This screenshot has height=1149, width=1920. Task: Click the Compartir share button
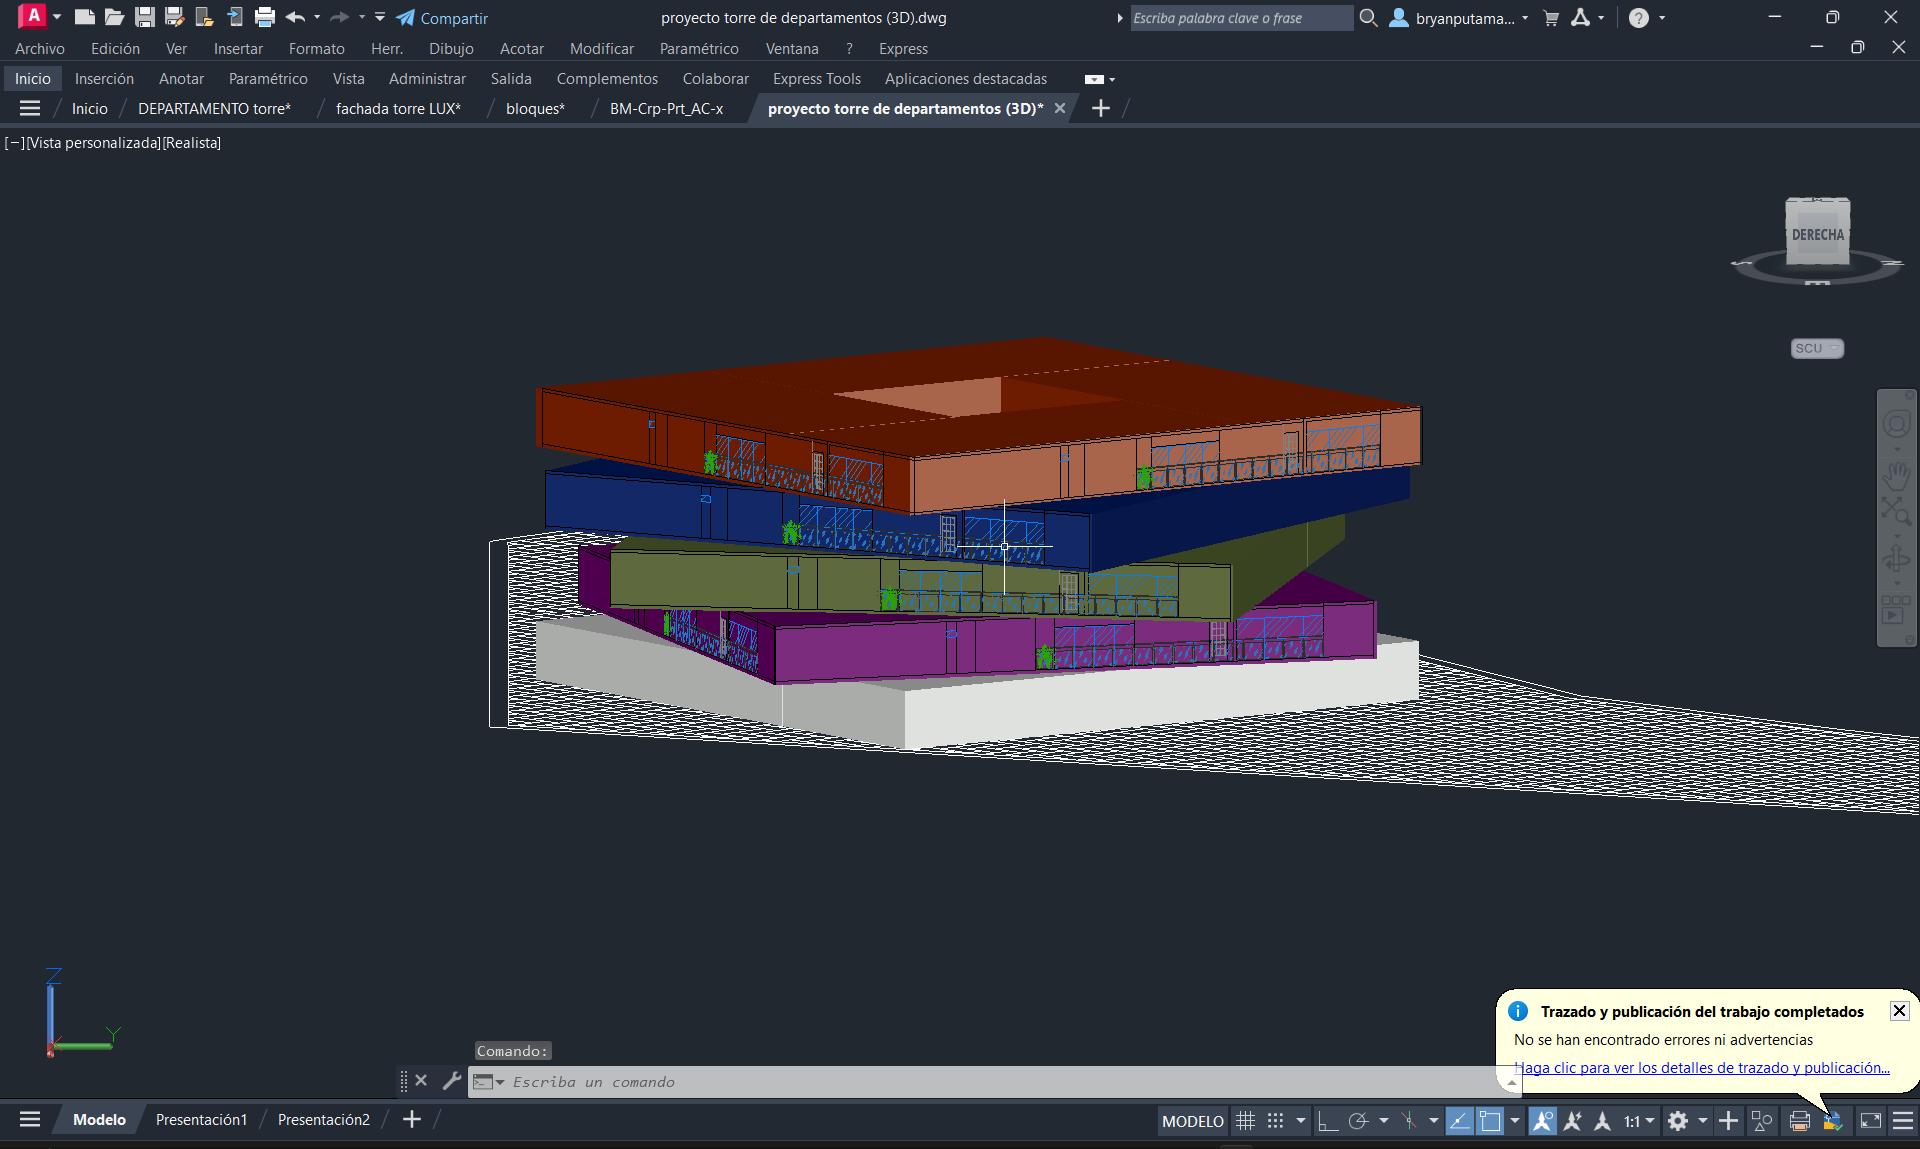pyautogui.click(x=442, y=18)
